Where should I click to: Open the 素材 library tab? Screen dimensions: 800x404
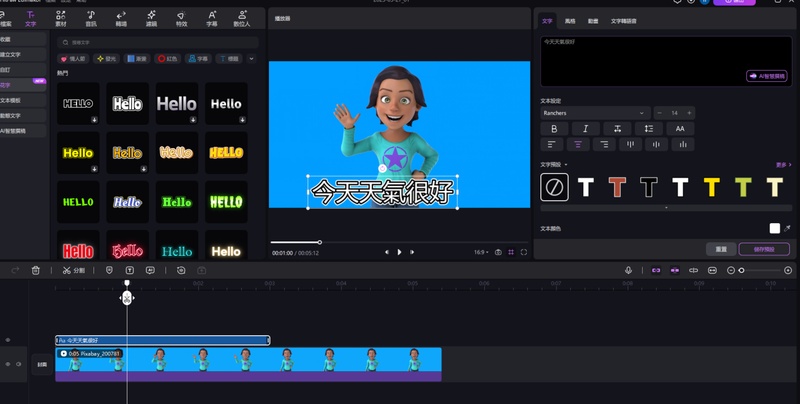pyautogui.click(x=61, y=18)
